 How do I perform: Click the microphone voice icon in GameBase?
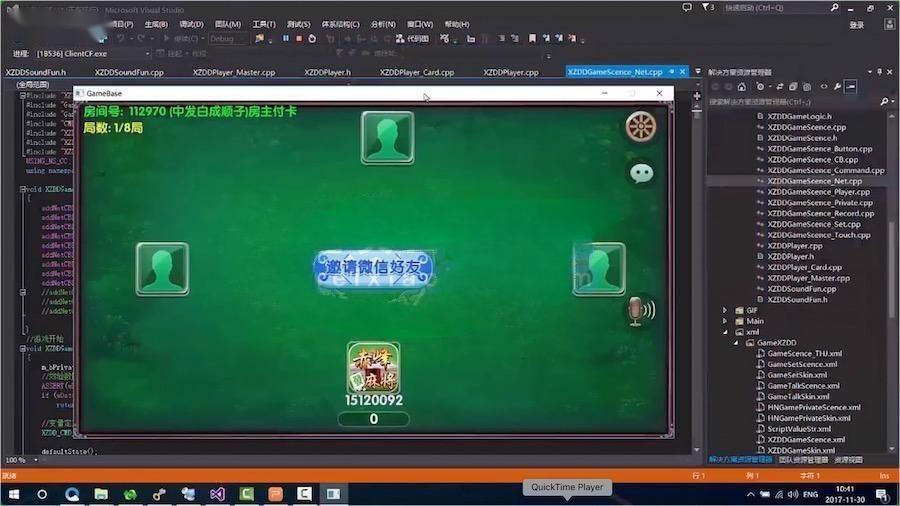641,312
